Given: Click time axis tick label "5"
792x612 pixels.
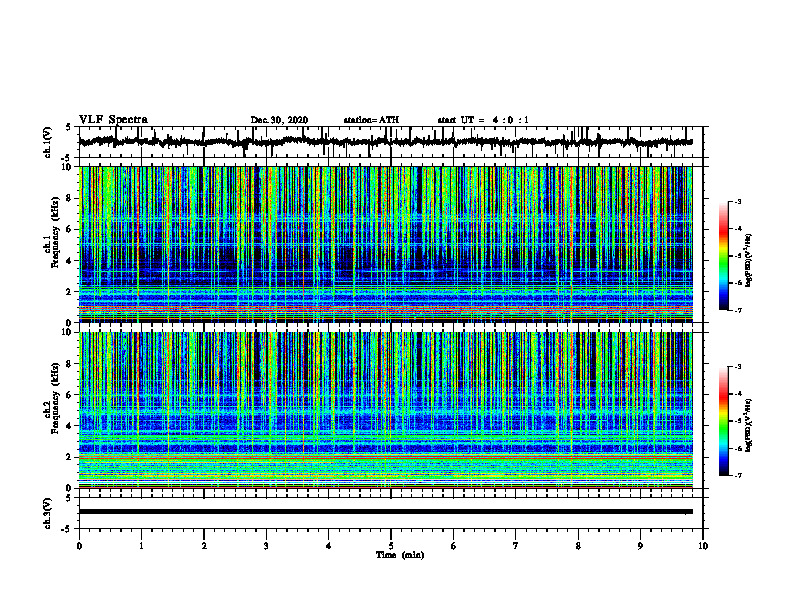Looking at the screenshot, I should (391, 546).
